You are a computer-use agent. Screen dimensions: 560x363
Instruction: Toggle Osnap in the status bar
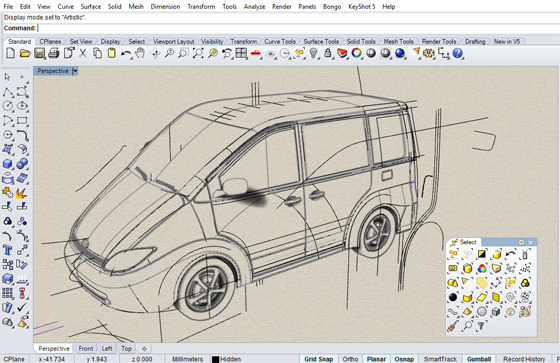tap(404, 359)
